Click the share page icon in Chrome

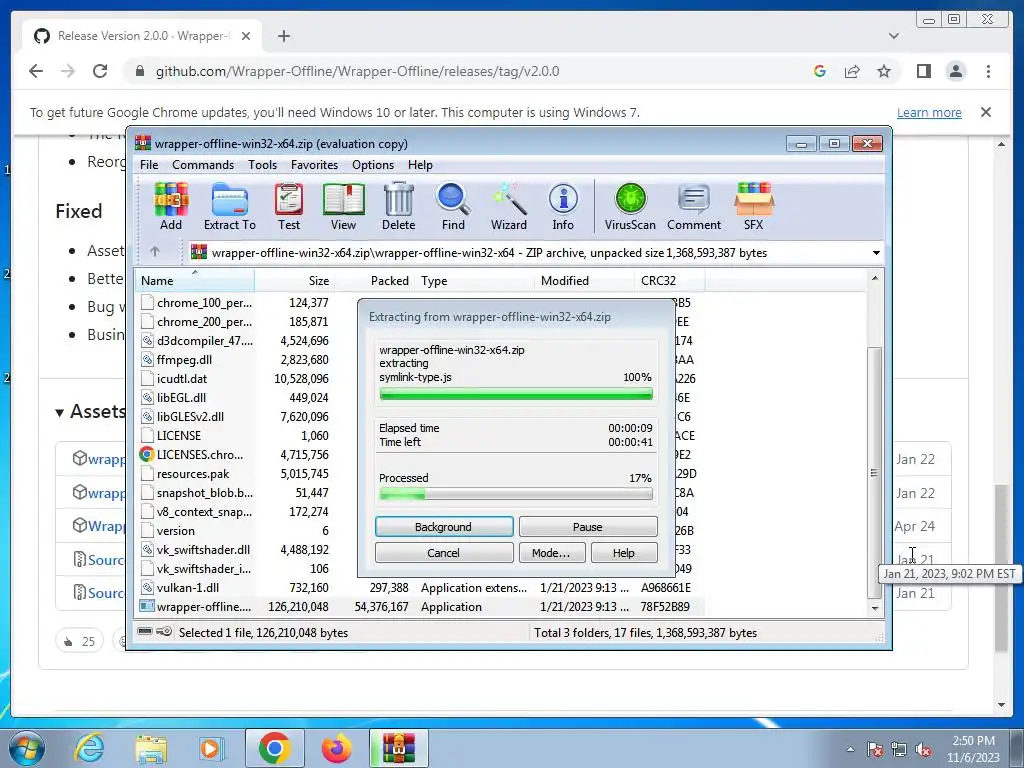coord(852,71)
